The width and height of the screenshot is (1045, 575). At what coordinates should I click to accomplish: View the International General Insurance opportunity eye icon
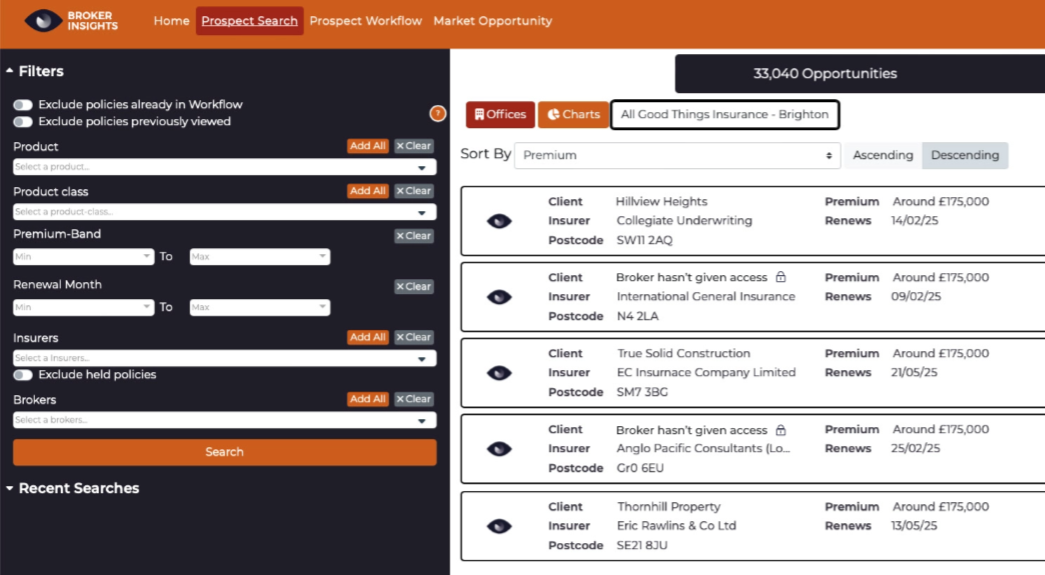(499, 297)
